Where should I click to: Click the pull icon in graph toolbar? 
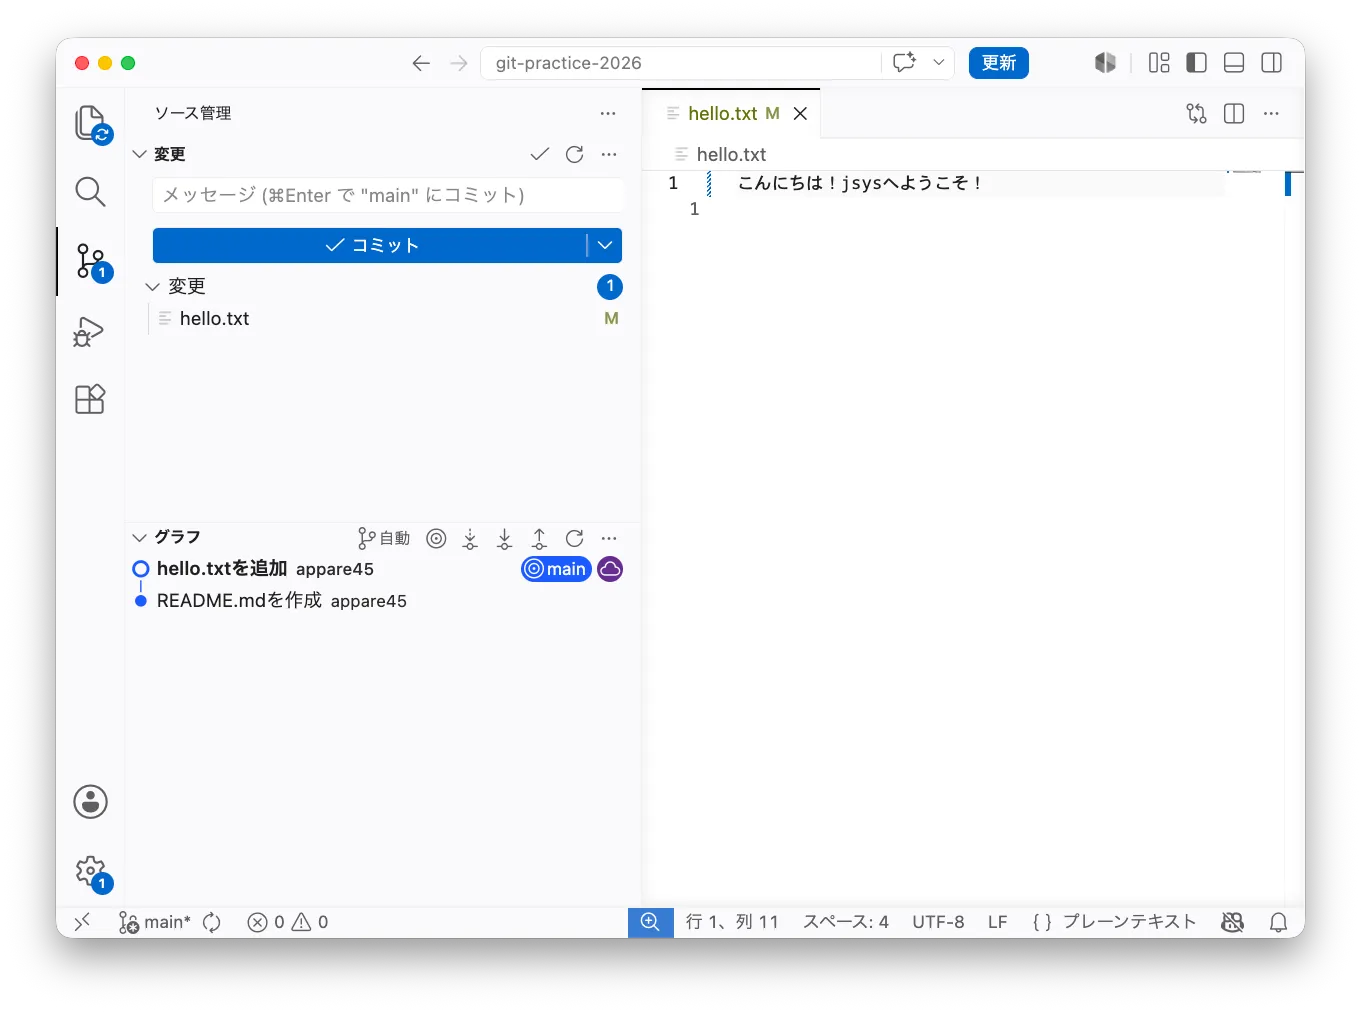505,538
